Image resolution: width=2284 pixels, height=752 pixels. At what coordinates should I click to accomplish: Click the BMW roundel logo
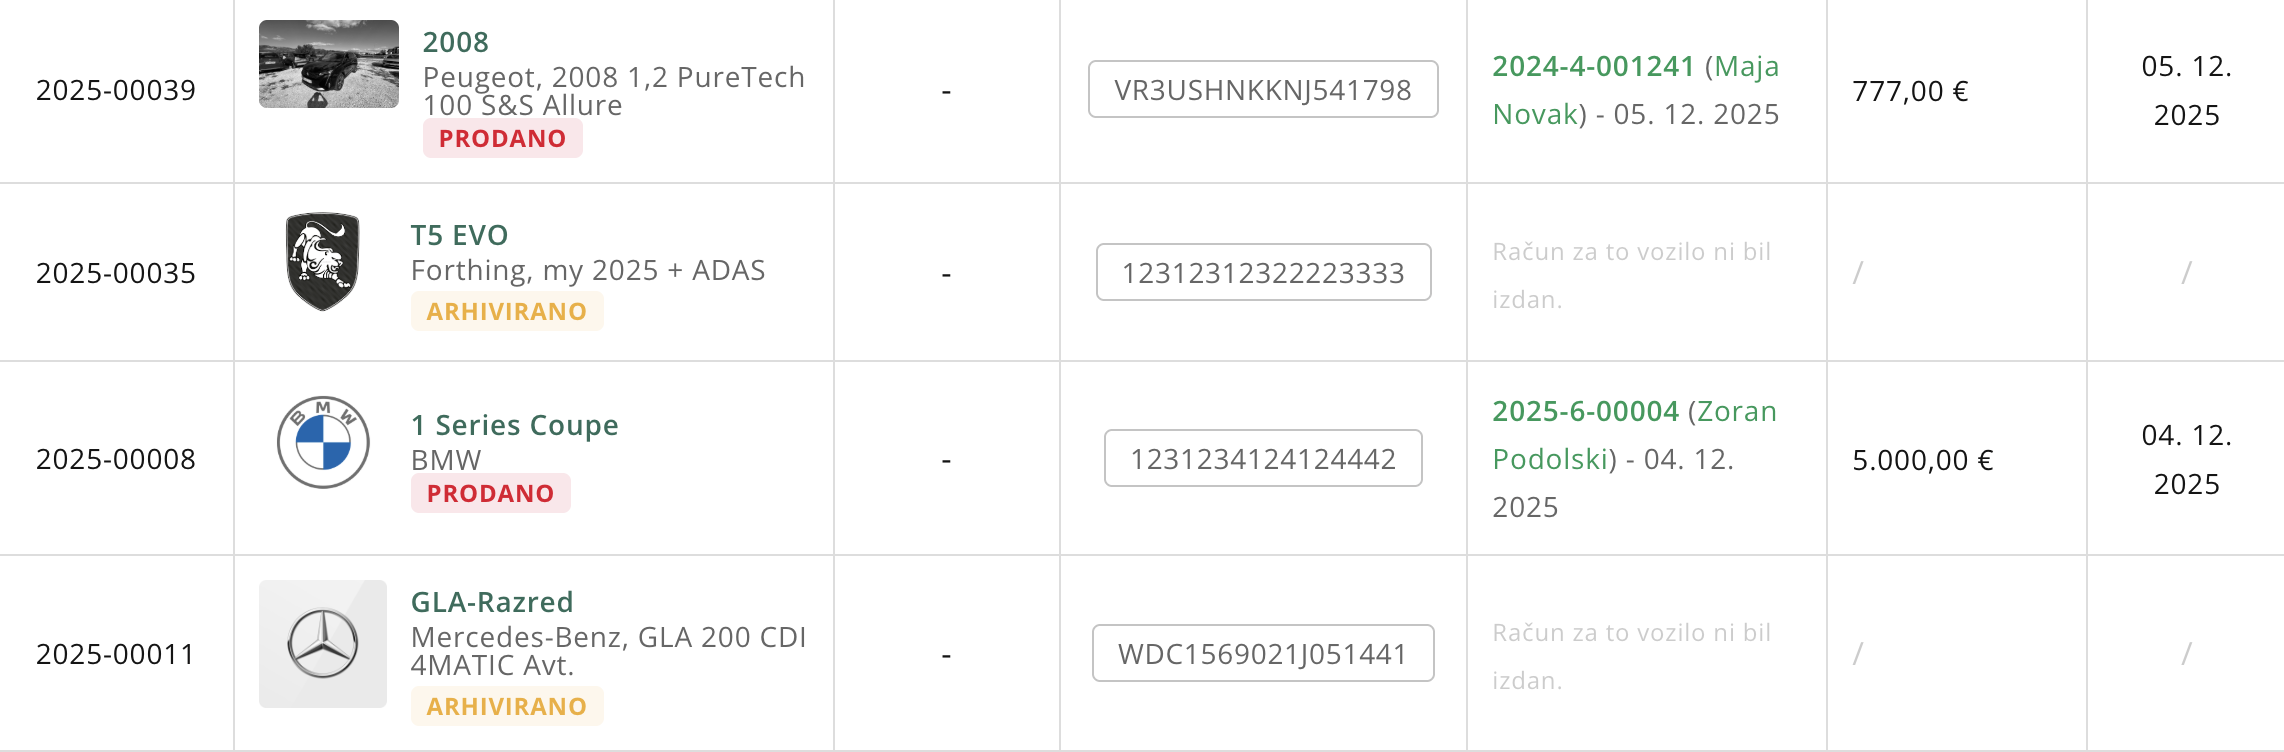coord(323,442)
